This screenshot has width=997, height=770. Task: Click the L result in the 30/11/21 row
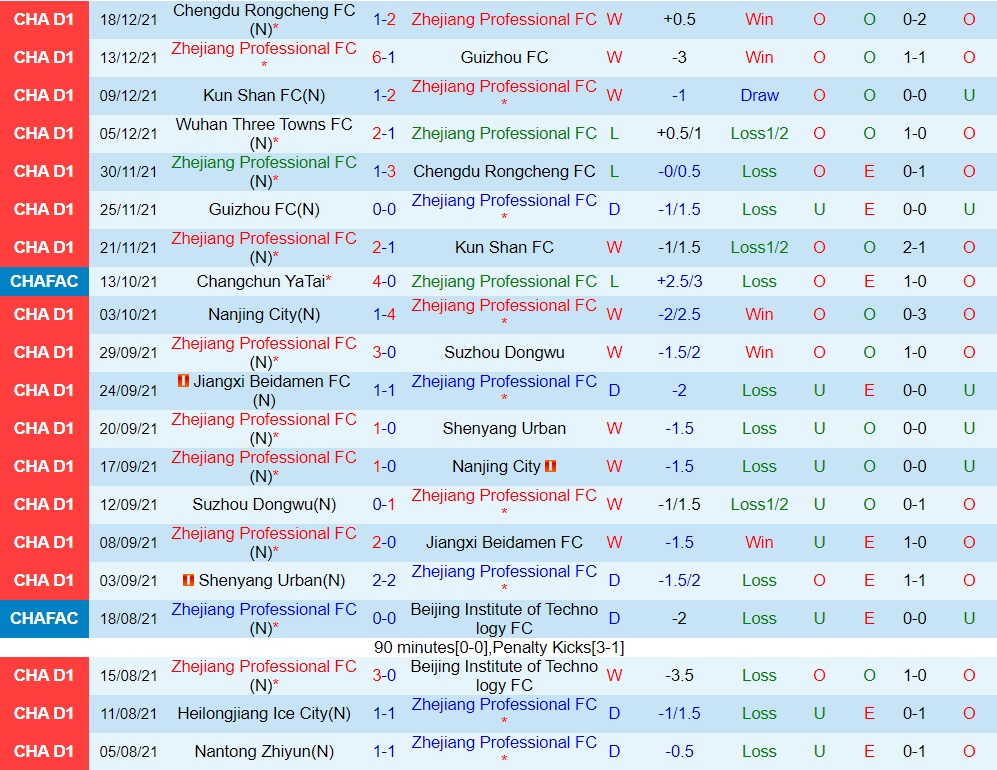tap(614, 172)
